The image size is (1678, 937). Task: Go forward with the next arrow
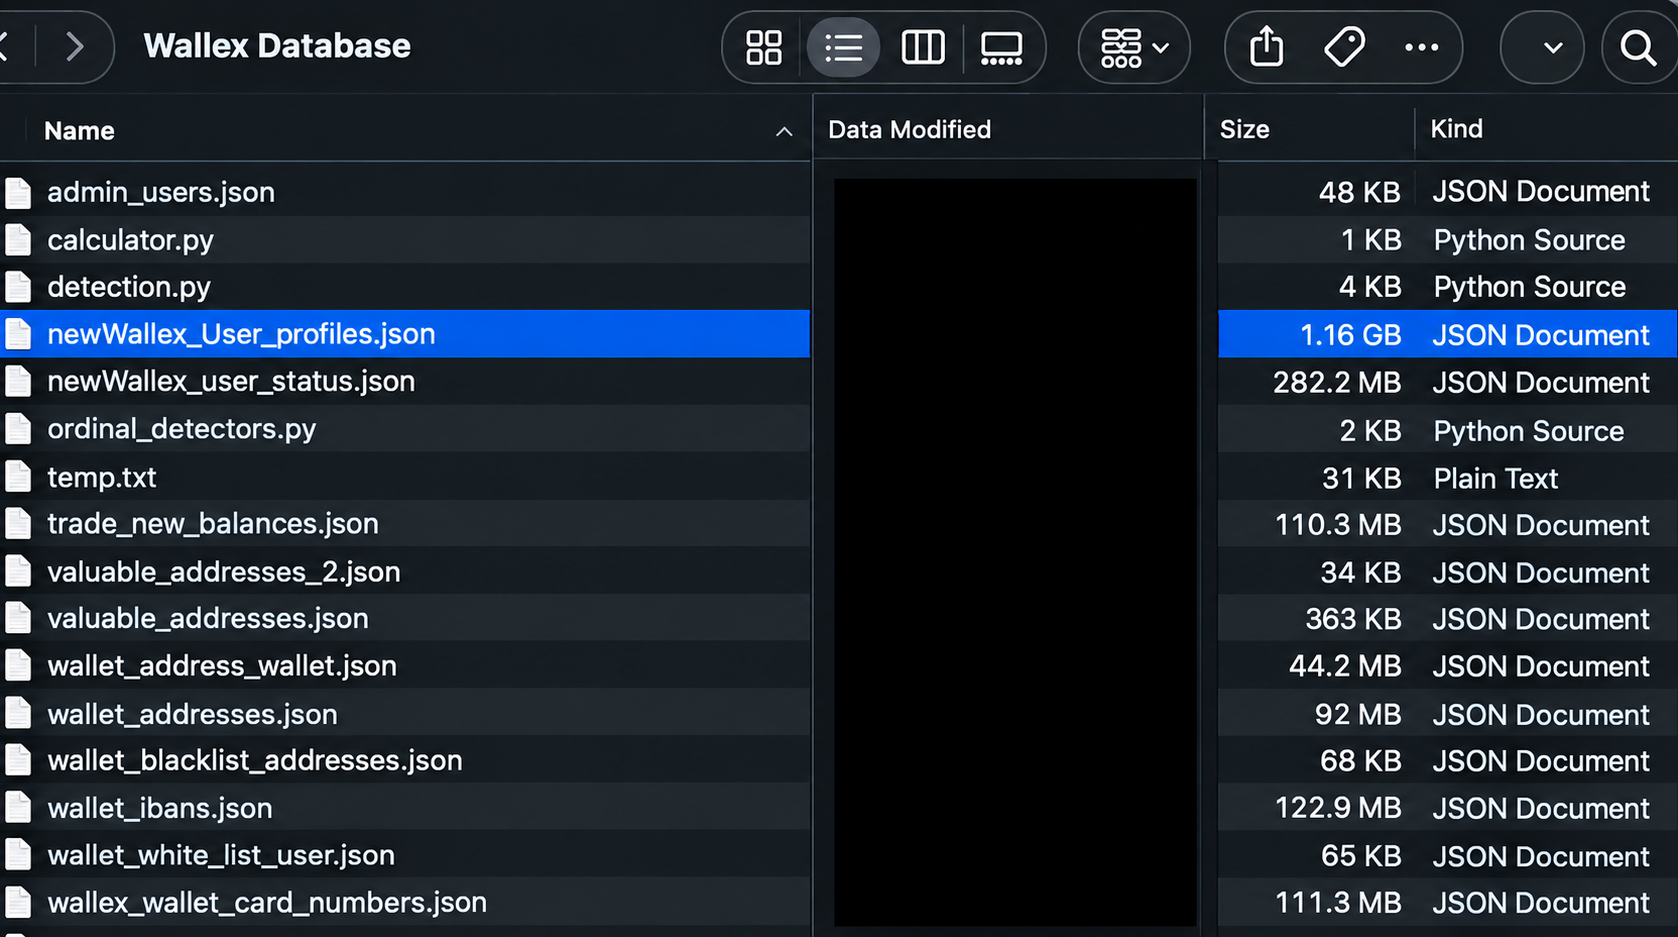click(x=75, y=46)
